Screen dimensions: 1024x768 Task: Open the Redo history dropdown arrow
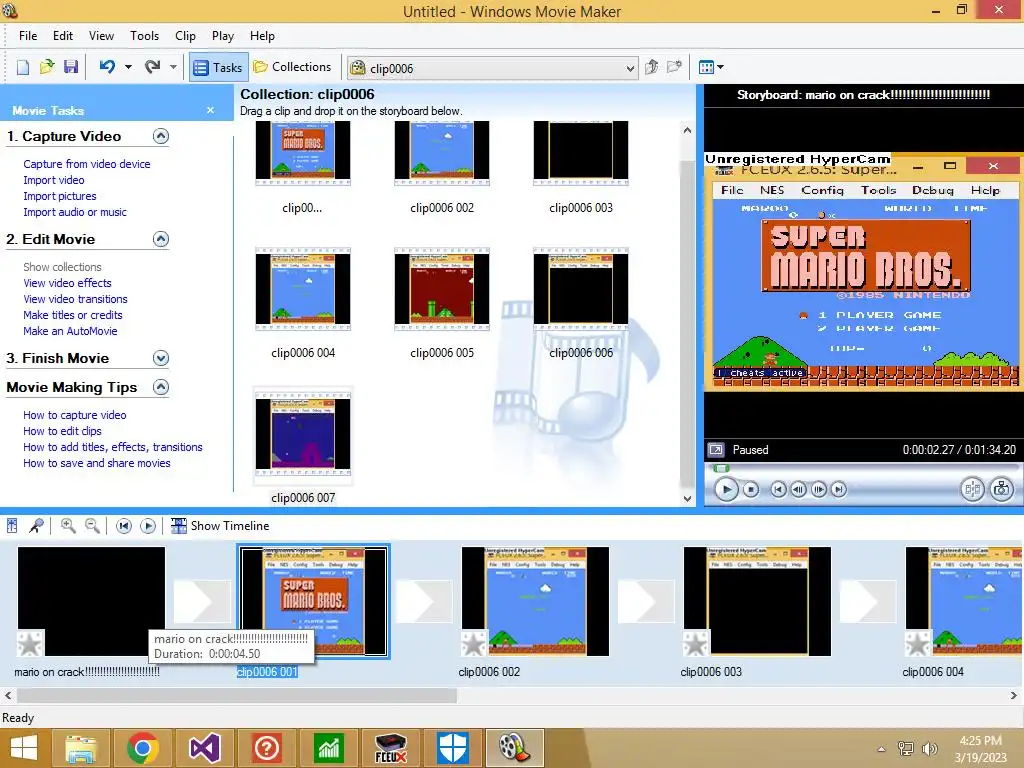(x=173, y=67)
